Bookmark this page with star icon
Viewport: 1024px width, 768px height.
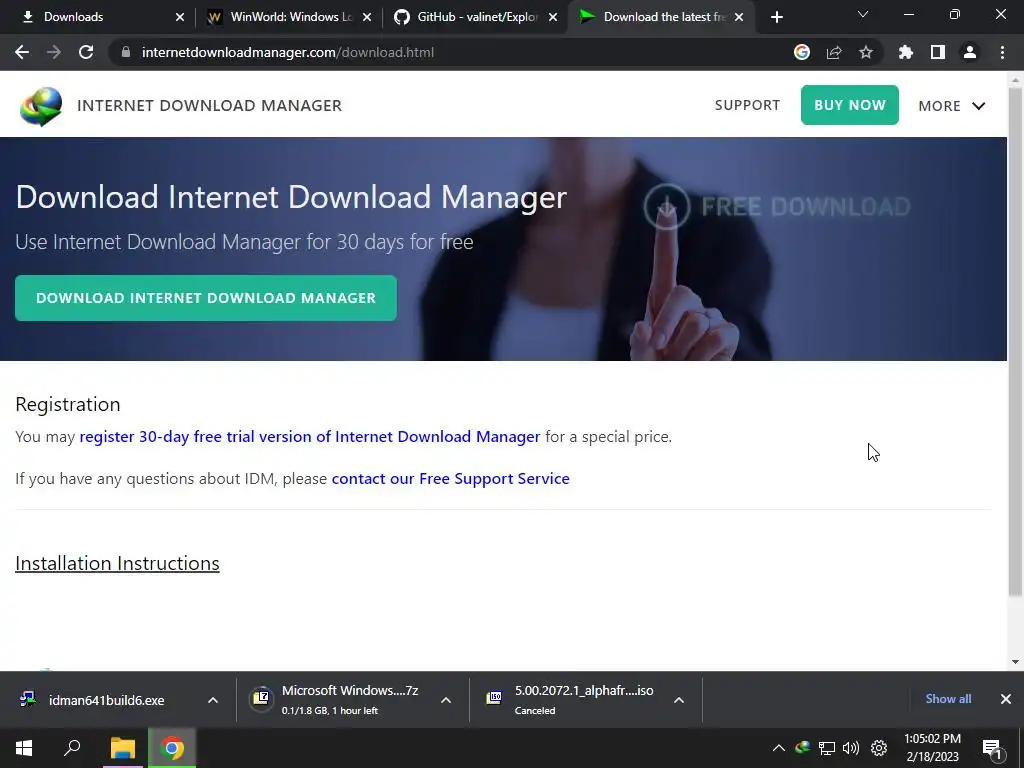click(x=866, y=52)
